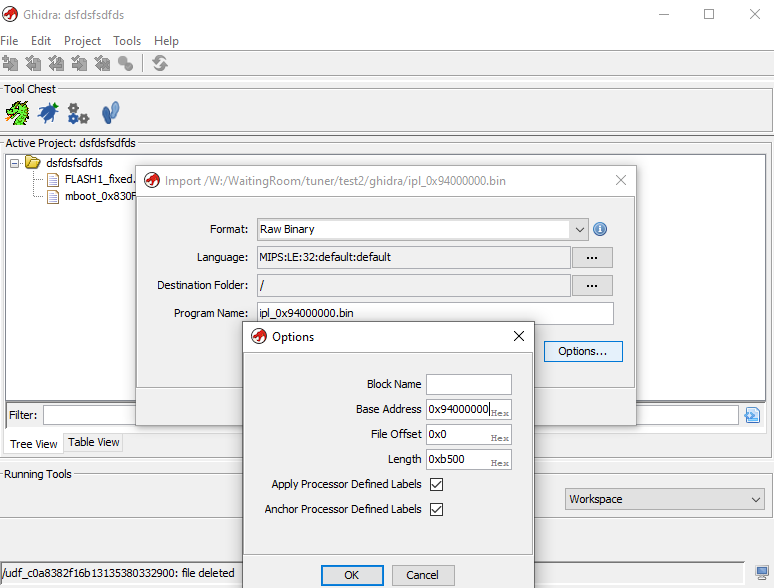The width and height of the screenshot is (774, 588).
Task: Click the format info icon
Action: 600,229
